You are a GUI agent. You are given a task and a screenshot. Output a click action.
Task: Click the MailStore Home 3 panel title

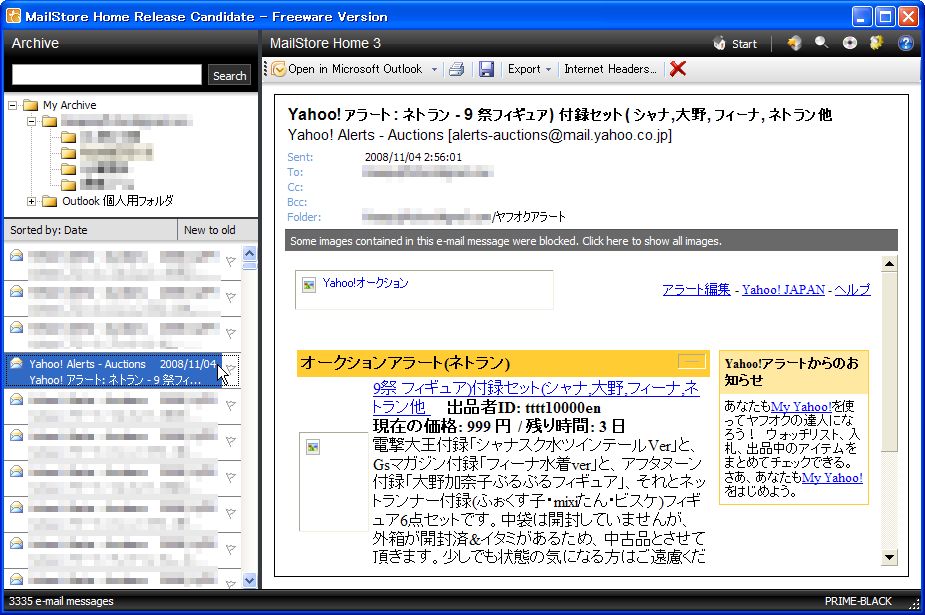325,43
